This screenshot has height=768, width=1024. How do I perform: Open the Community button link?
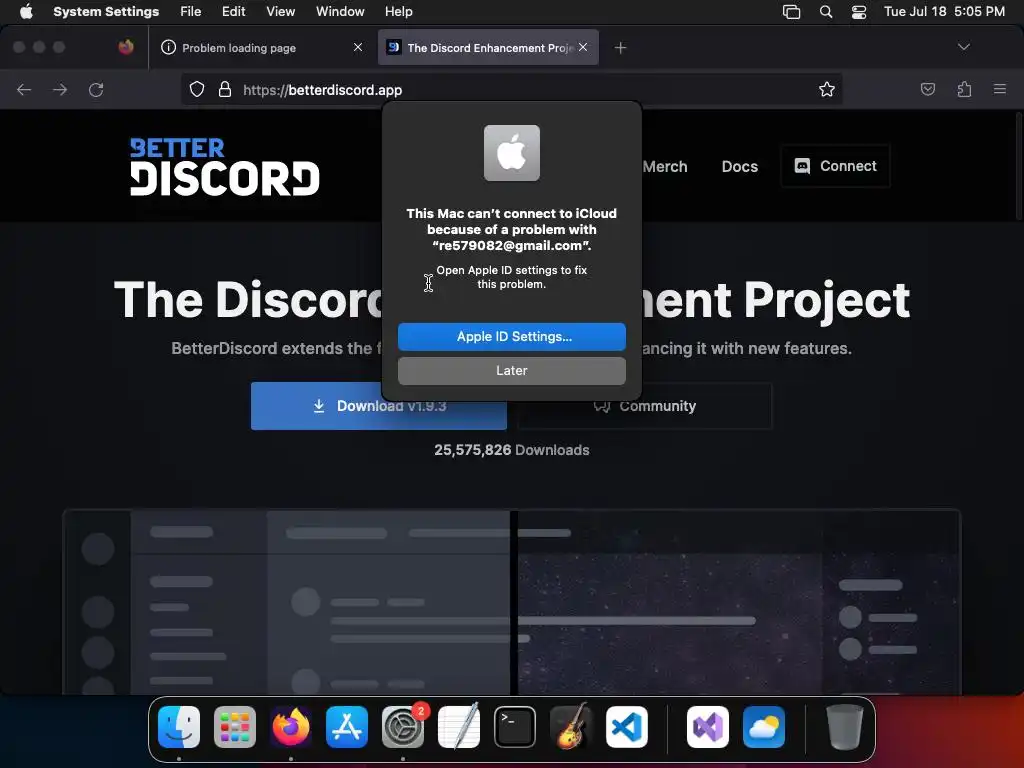tap(645, 406)
